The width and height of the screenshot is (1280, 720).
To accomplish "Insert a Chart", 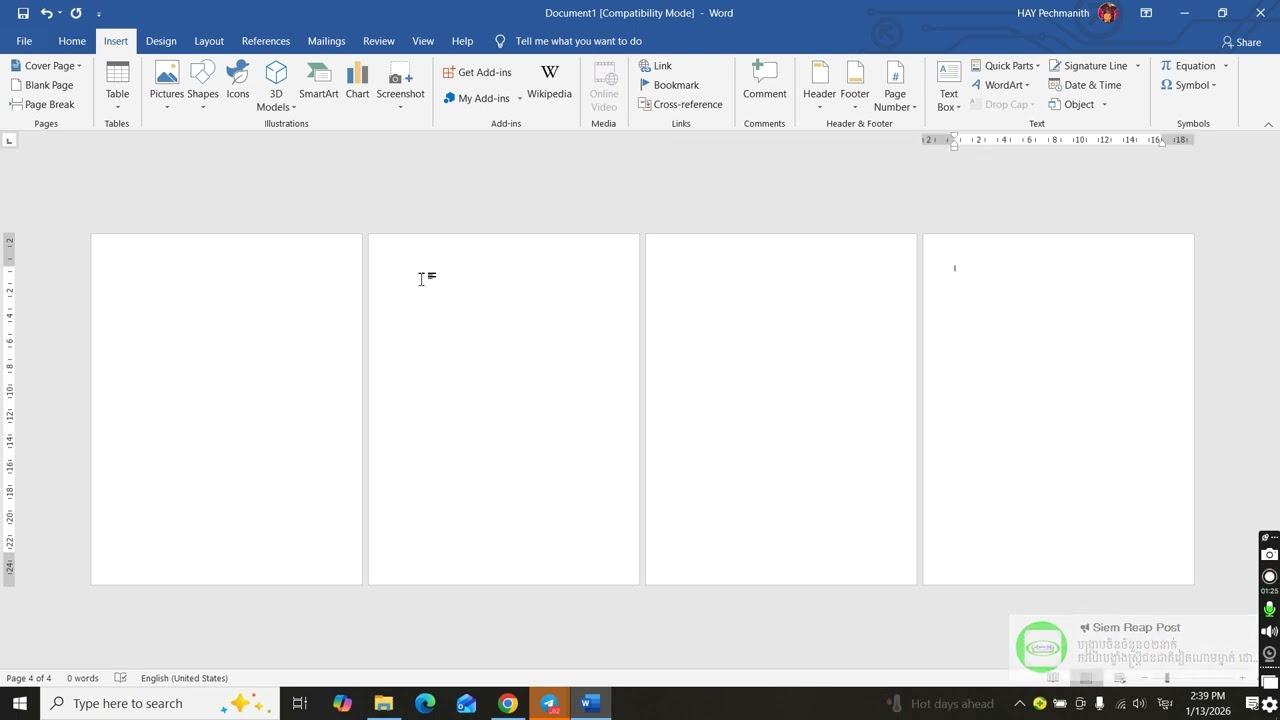I will 357,81.
